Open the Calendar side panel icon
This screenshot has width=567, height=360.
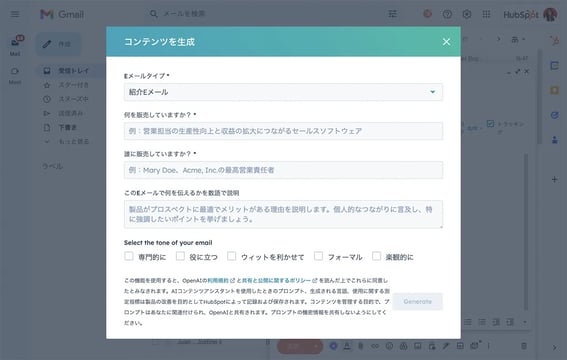point(554,66)
